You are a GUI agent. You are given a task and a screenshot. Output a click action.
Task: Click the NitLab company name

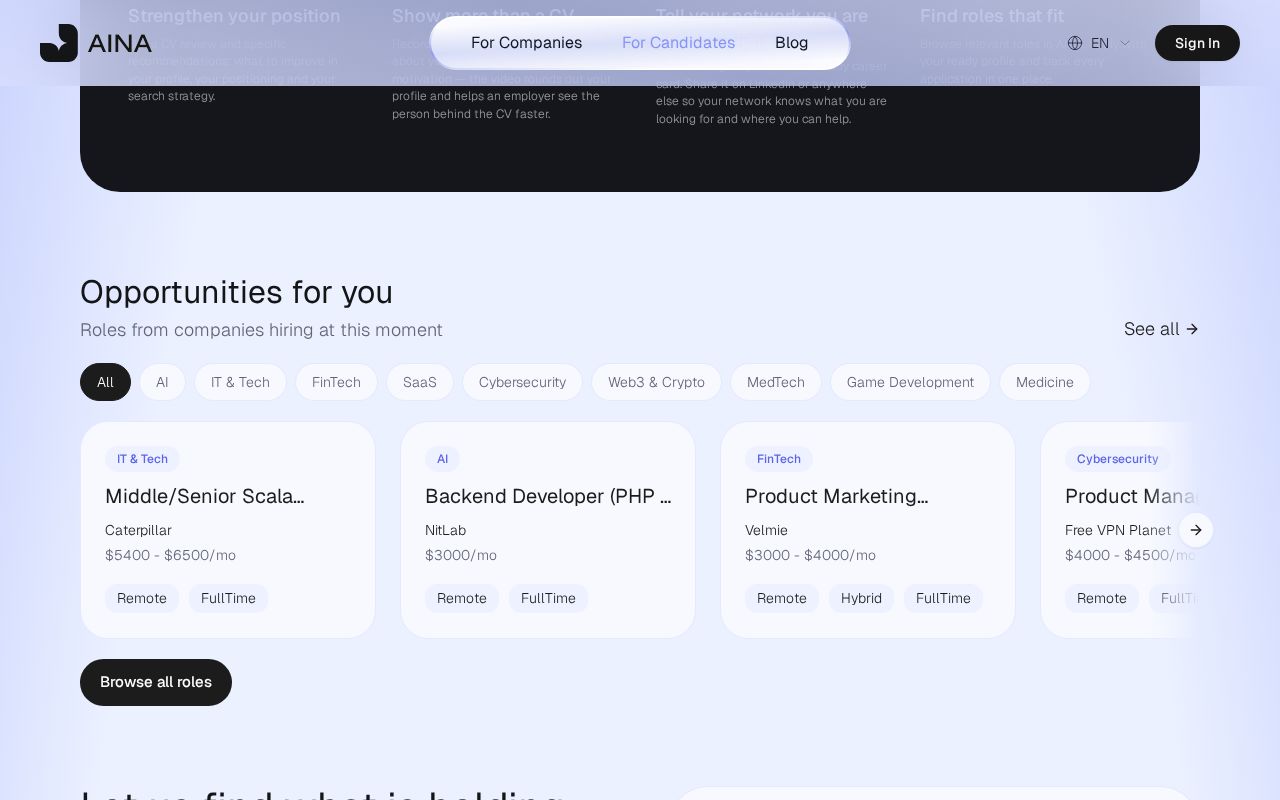[x=445, y=530]
